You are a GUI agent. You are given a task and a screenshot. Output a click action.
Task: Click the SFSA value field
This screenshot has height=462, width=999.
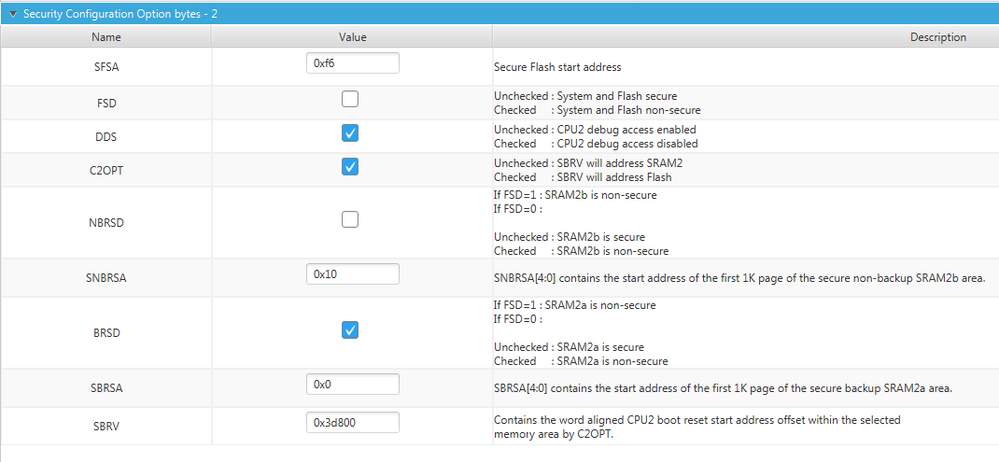[352, 63]
